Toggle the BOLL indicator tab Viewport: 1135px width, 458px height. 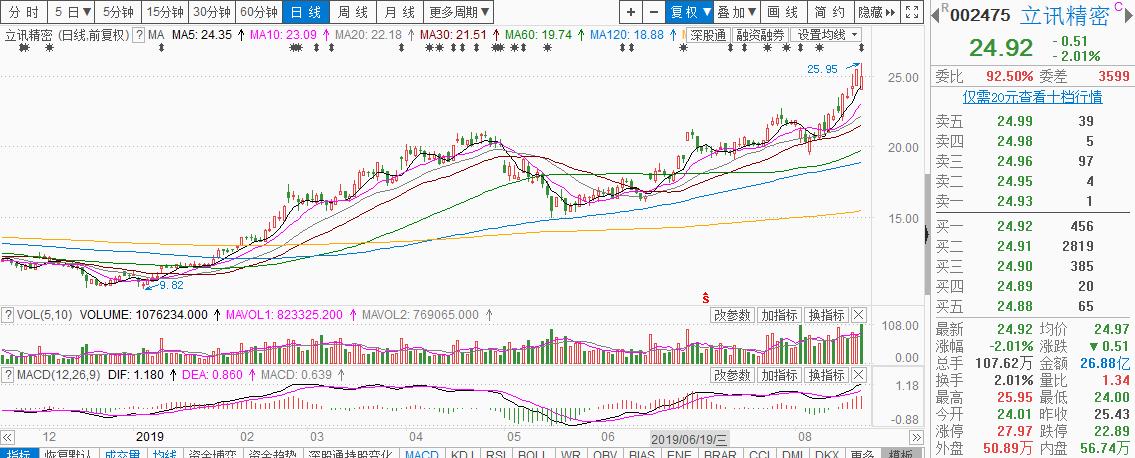click(x=533, y=453)
